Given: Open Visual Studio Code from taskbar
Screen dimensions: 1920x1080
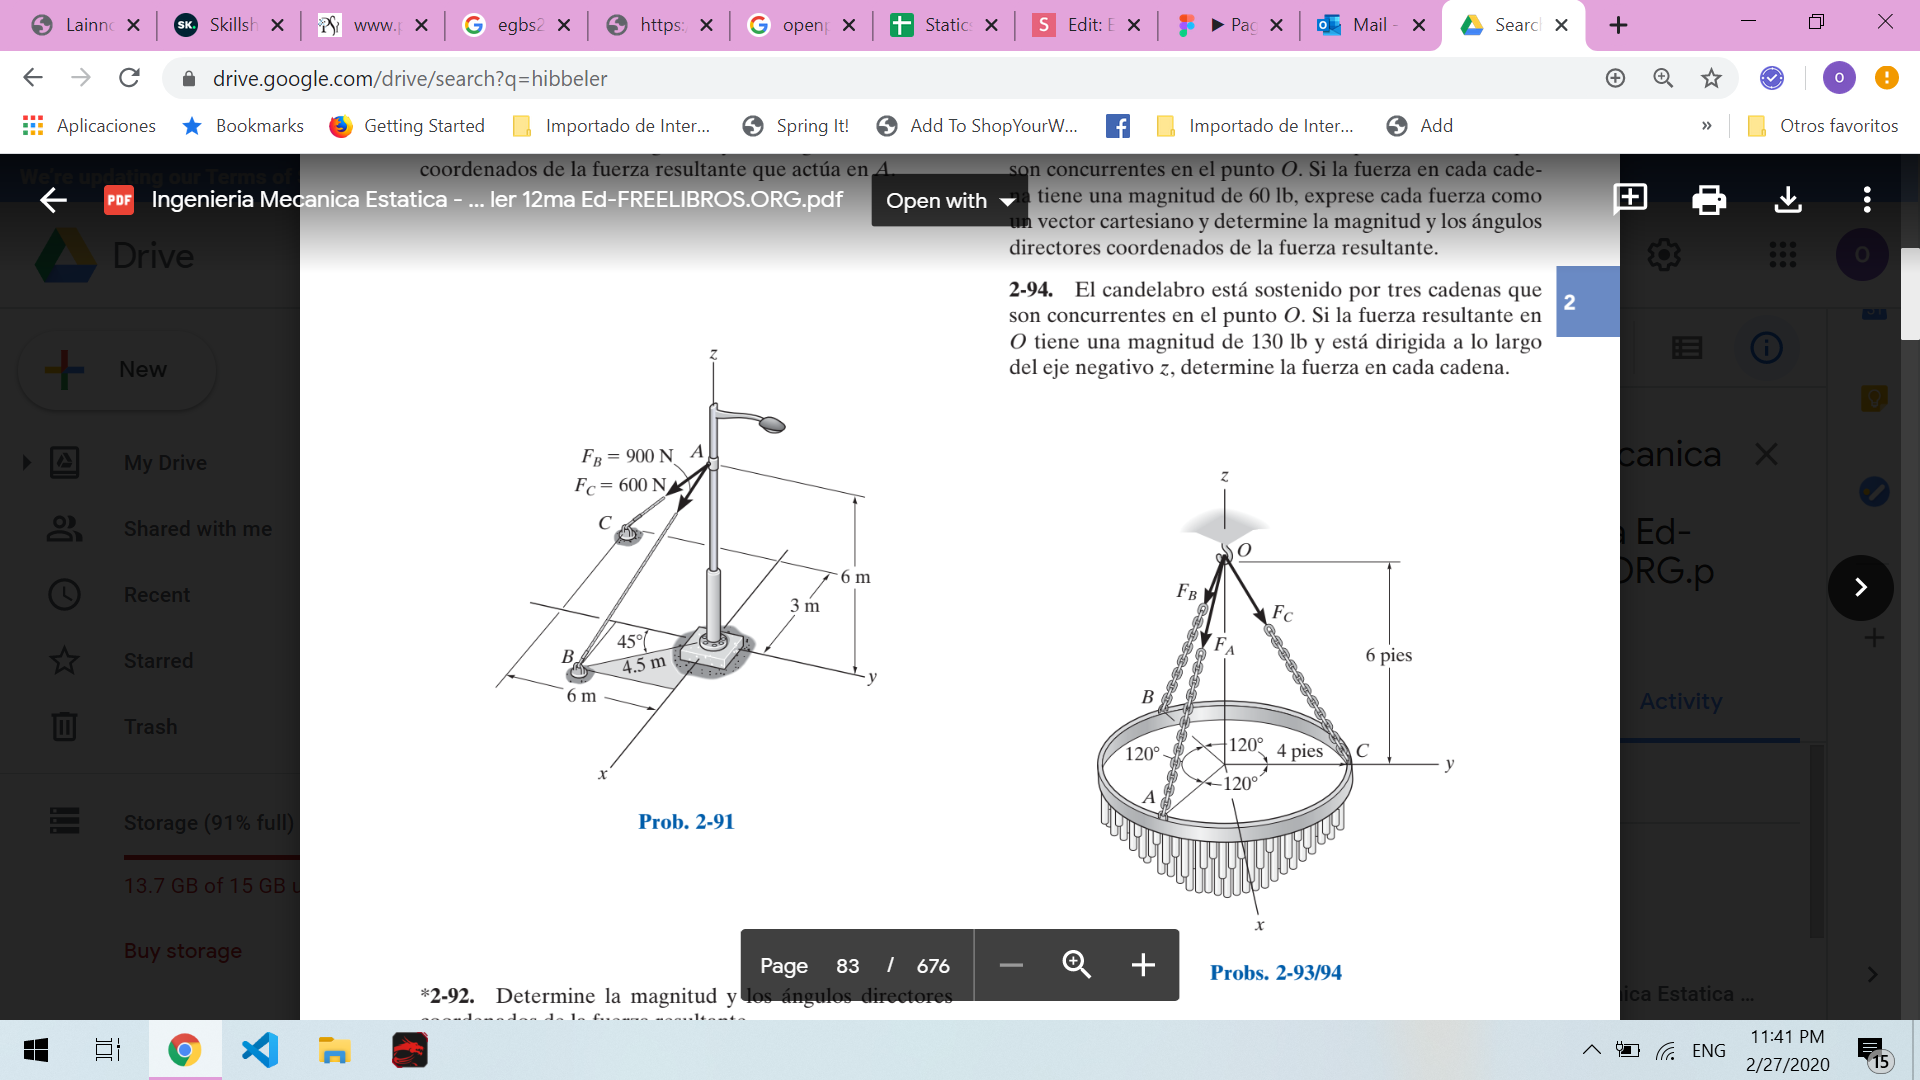Looking at the screenshot, I should 260,1050.
